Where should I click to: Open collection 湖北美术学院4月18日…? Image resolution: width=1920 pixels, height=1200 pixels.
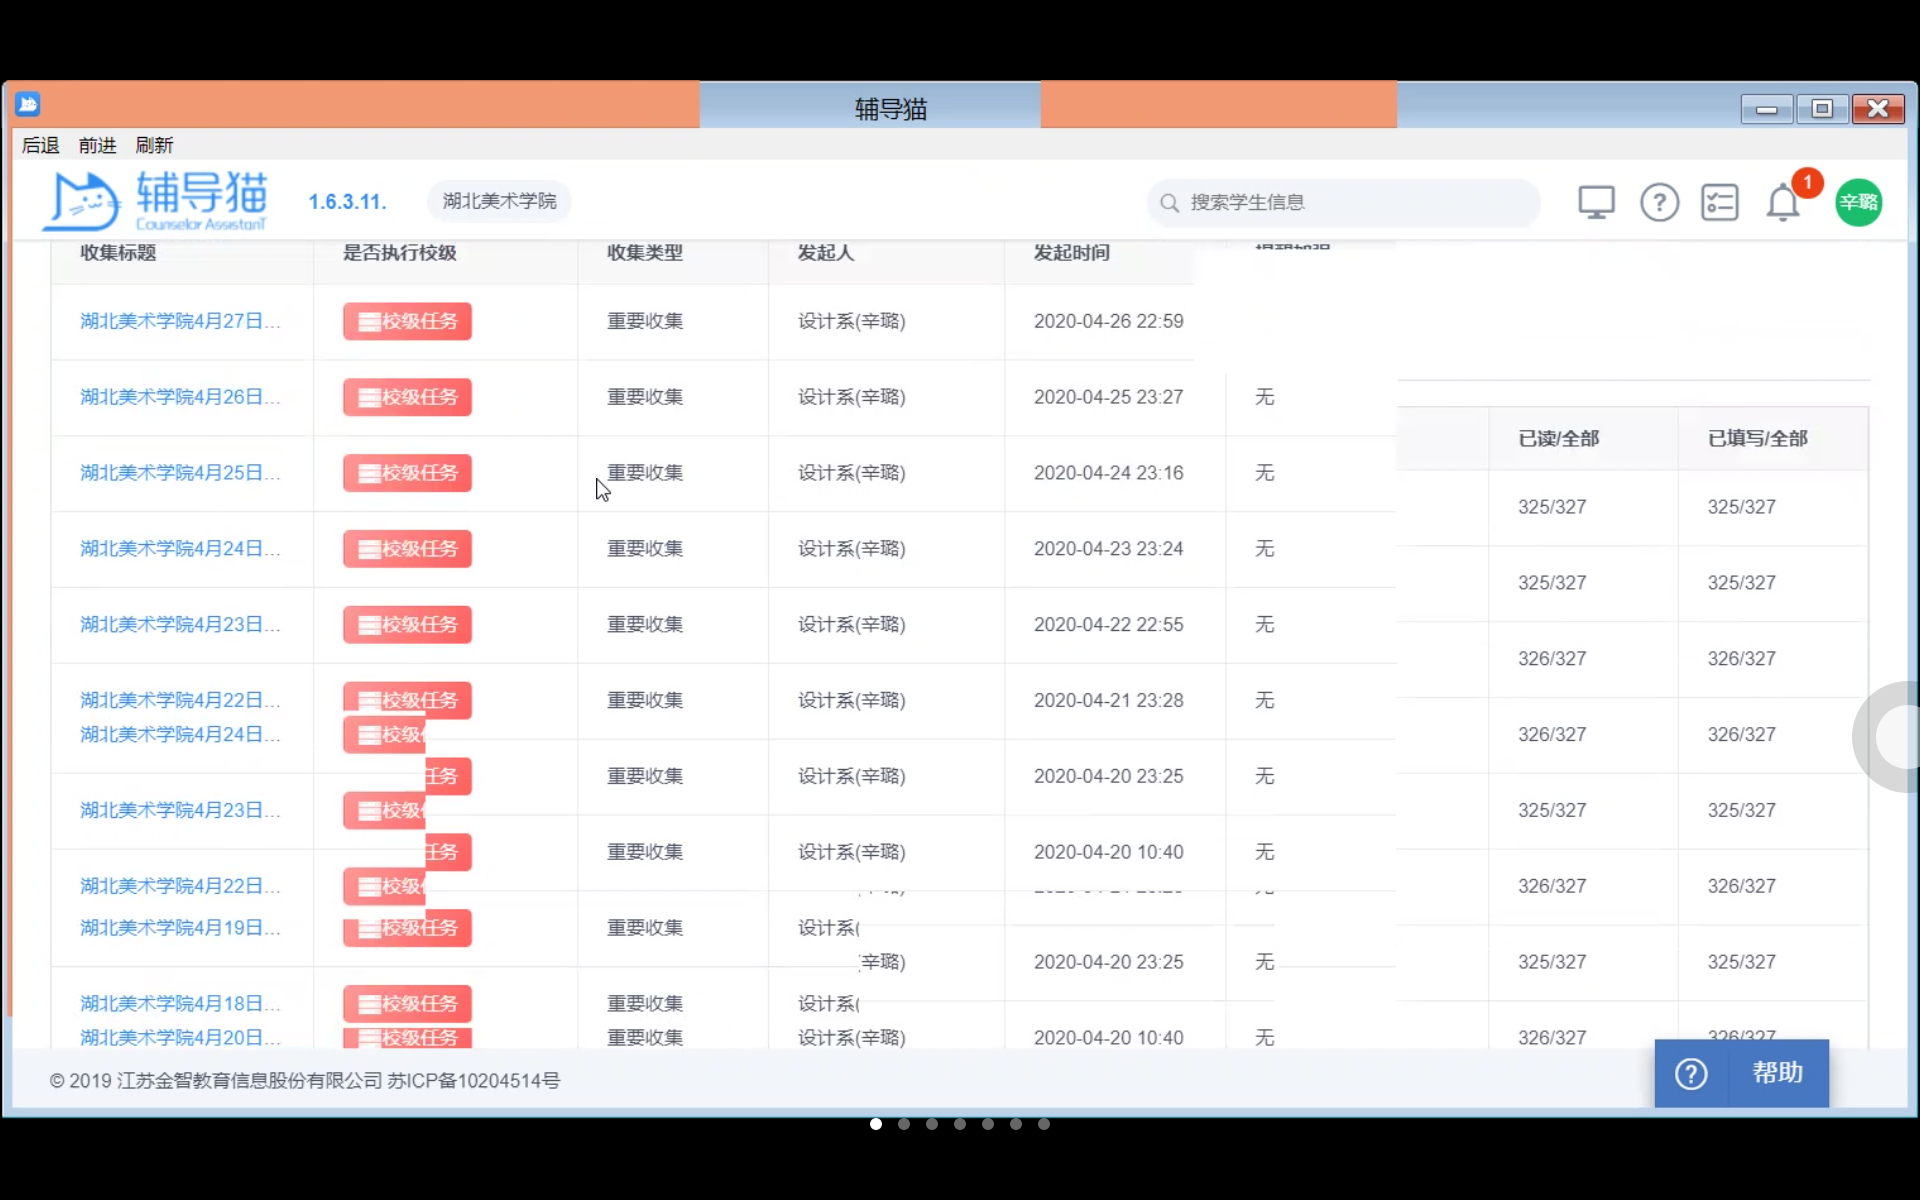(x=180, y=1004)
